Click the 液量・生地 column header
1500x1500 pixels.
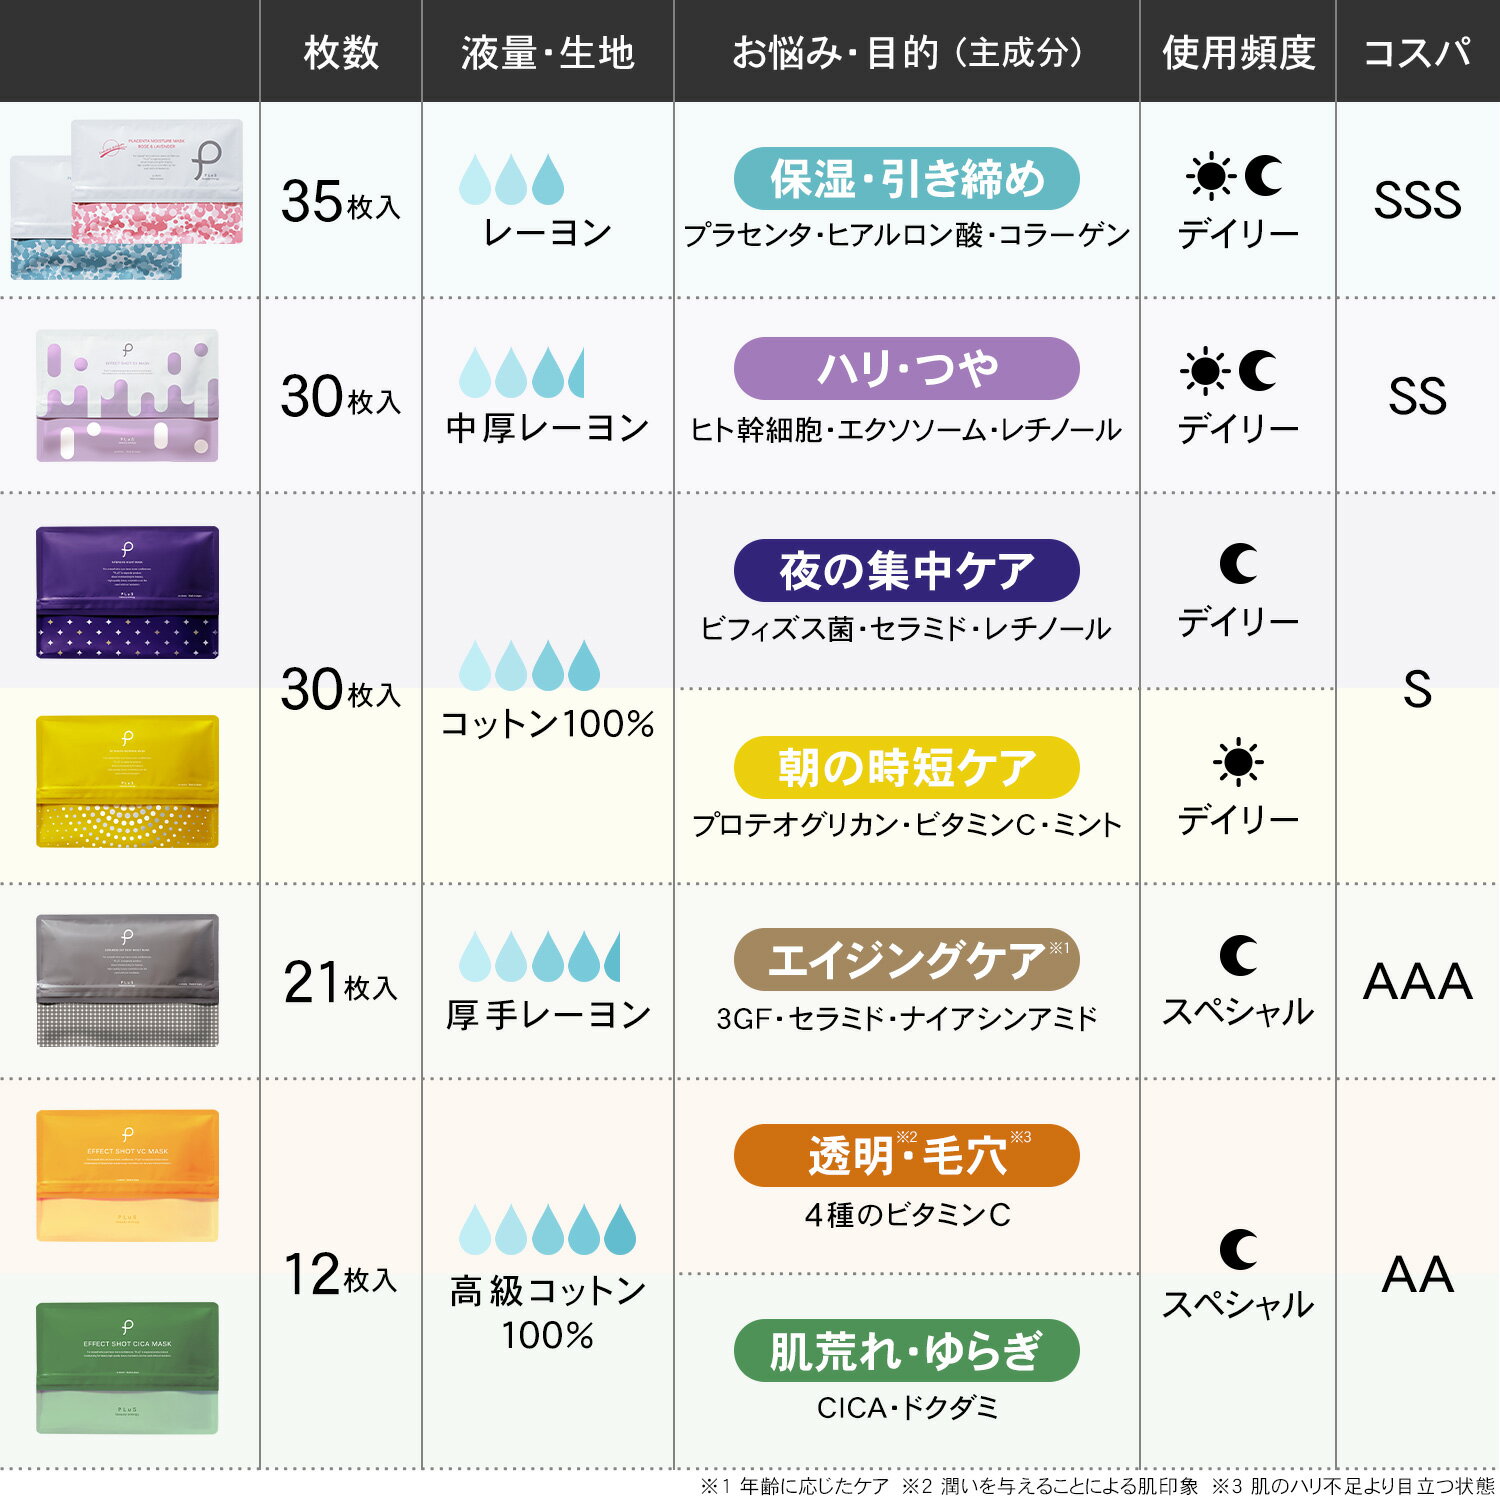click(547, 52)
